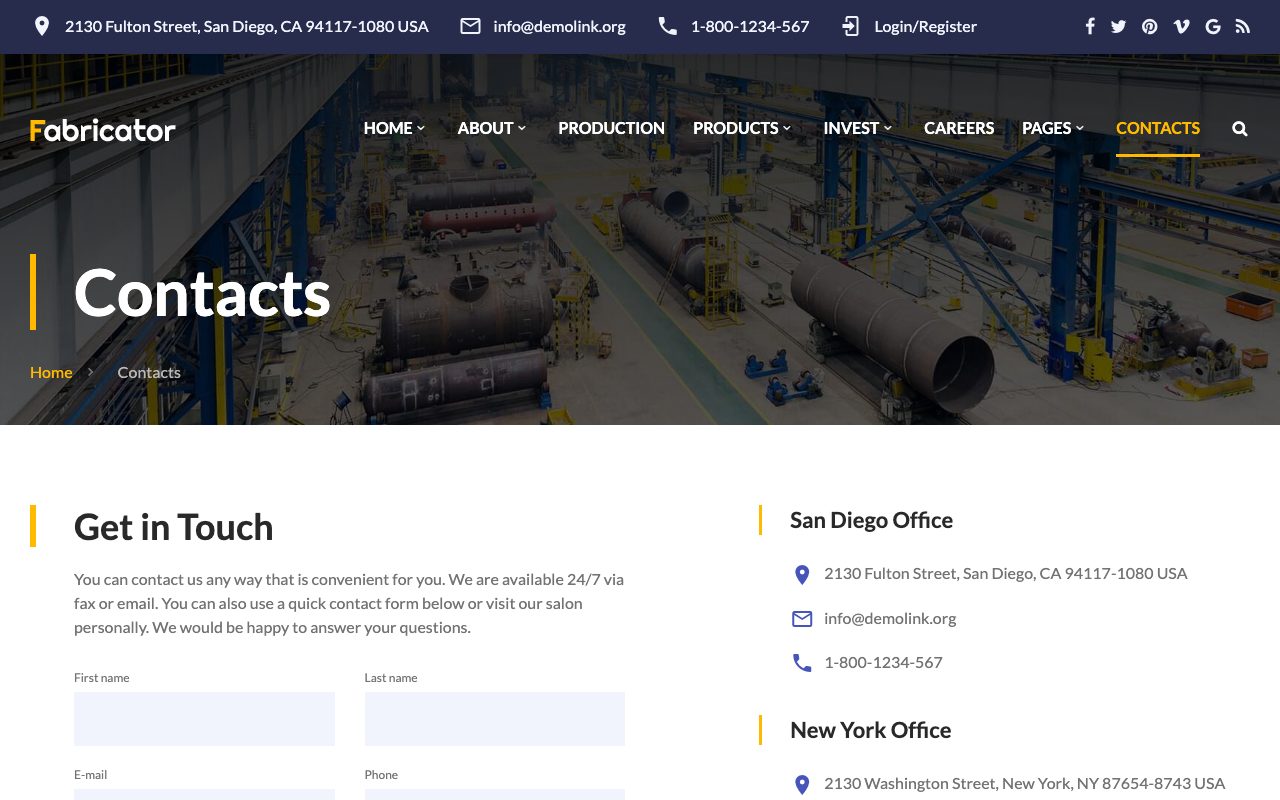Screen dimensions: 1280x800
Task: Click San Diego Office location pin icon
Action: tap(801, 574)
